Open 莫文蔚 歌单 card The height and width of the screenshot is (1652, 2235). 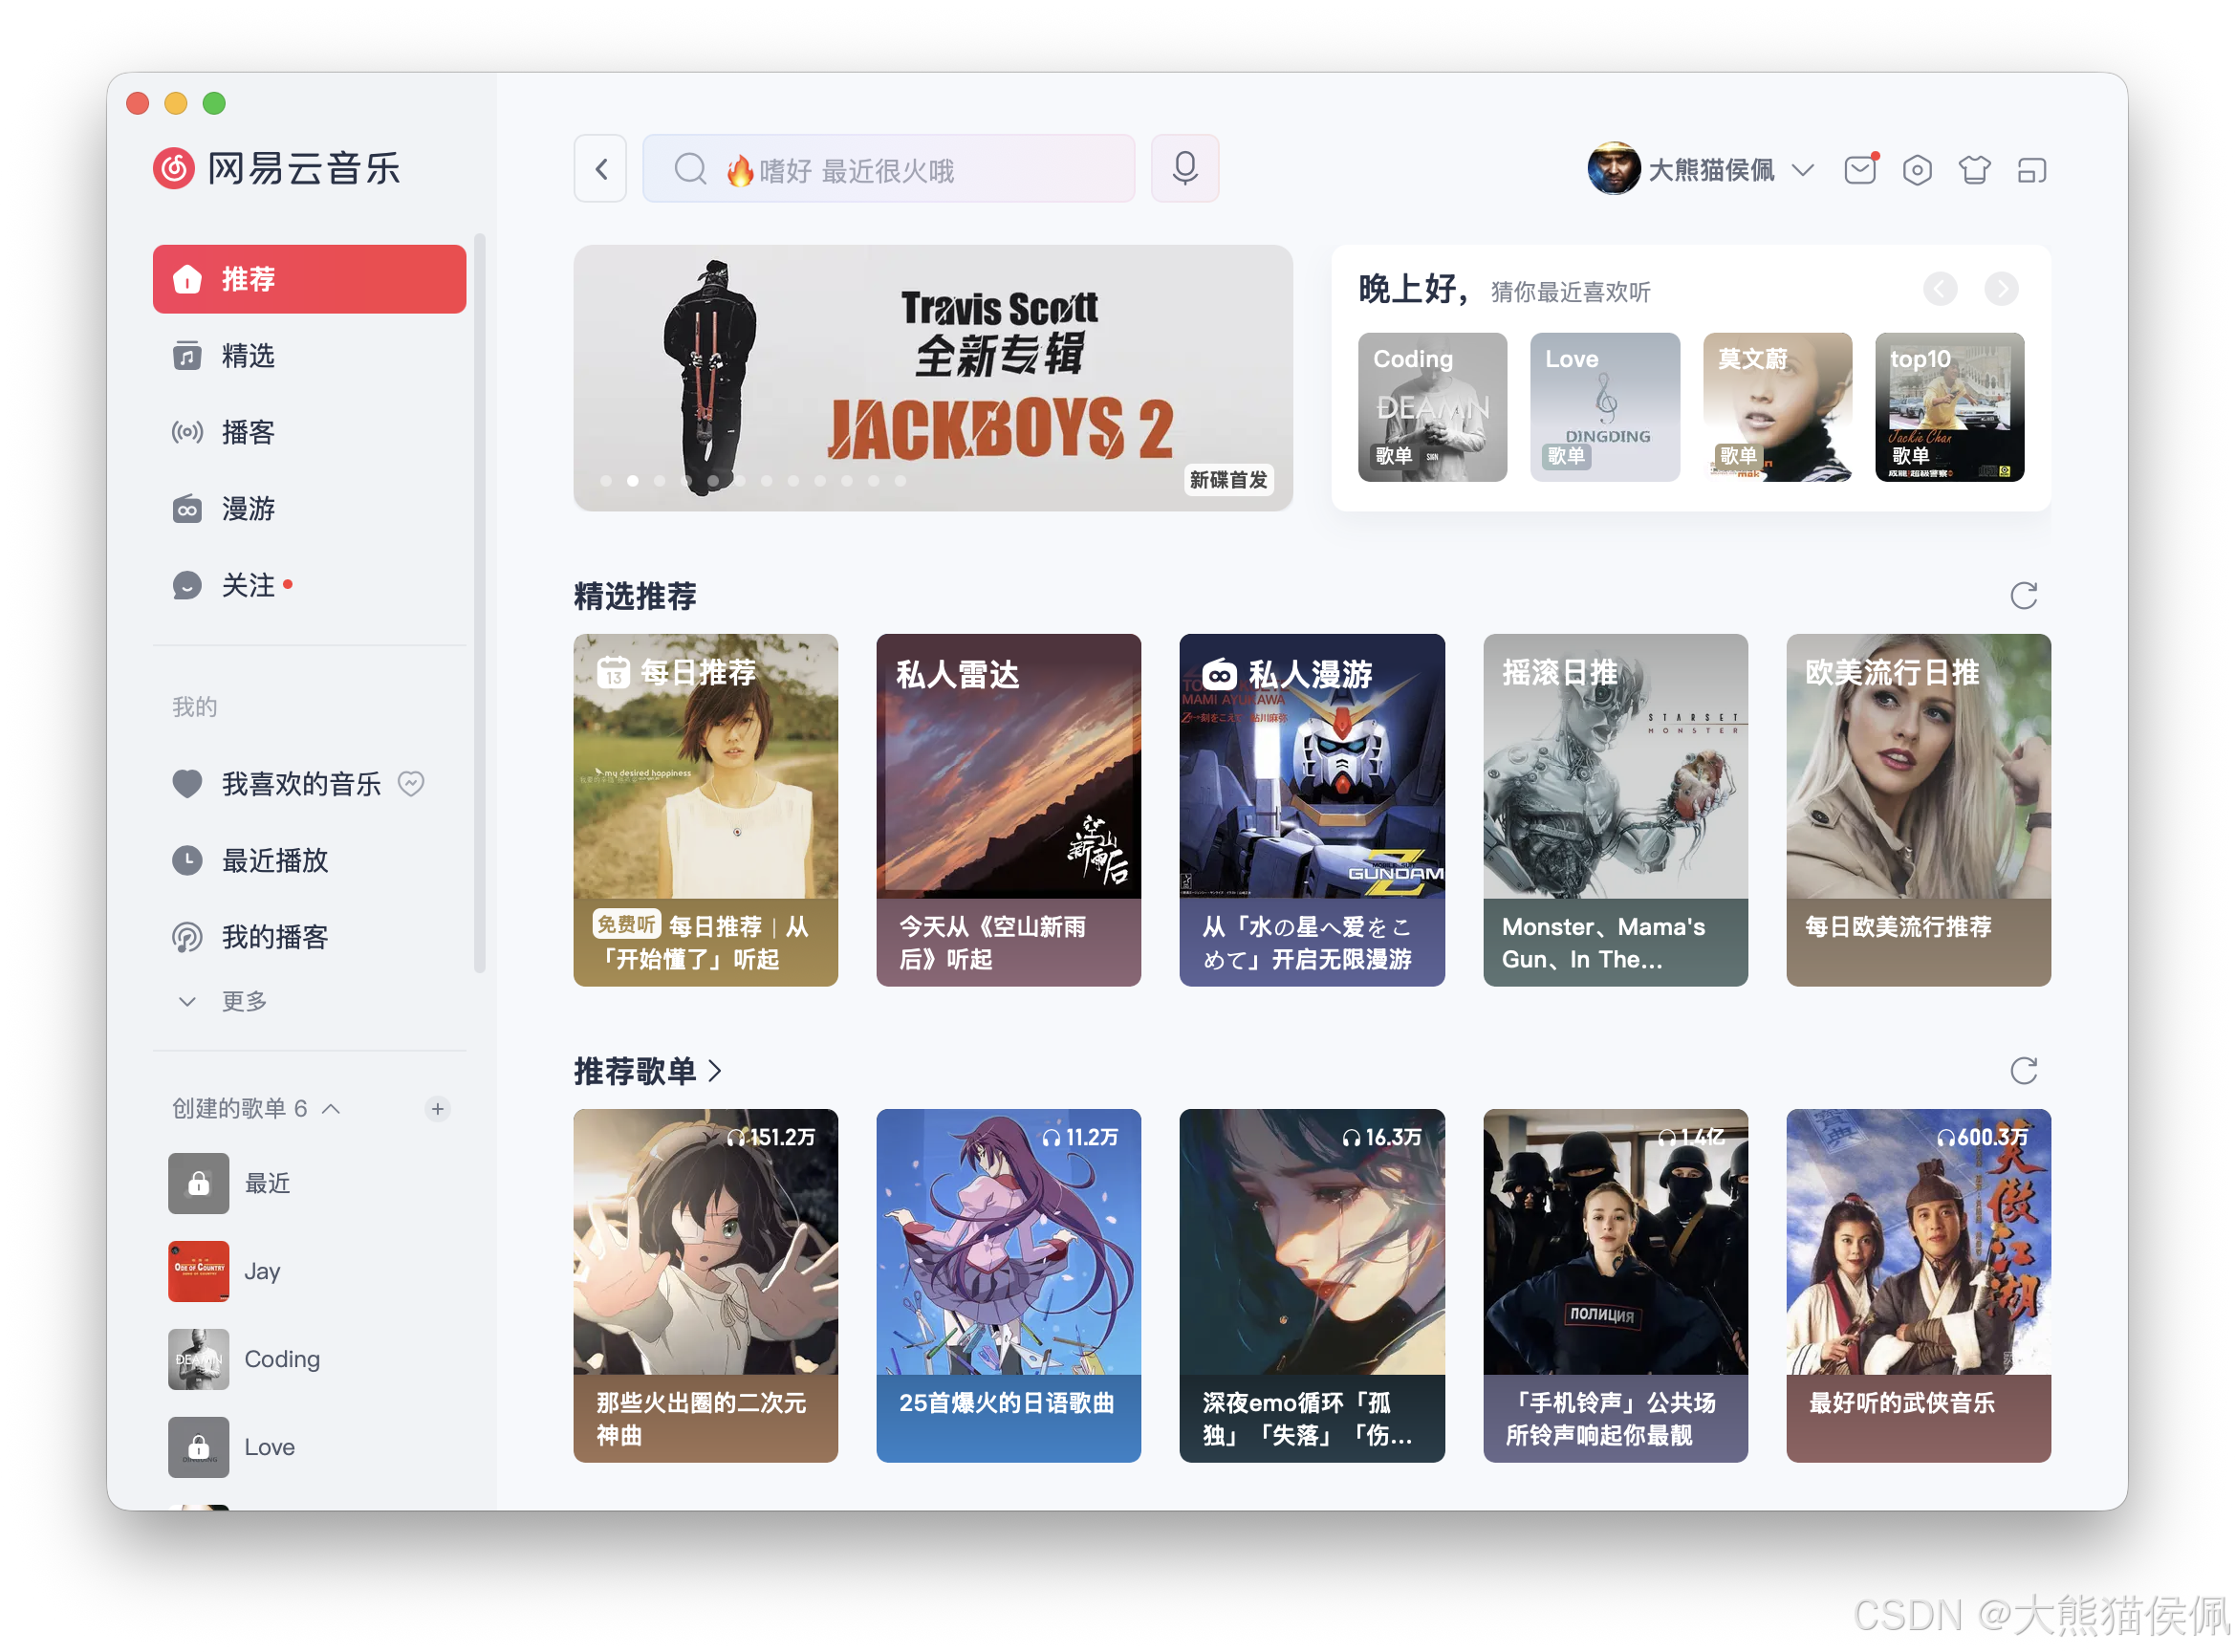pos(1777,407)
